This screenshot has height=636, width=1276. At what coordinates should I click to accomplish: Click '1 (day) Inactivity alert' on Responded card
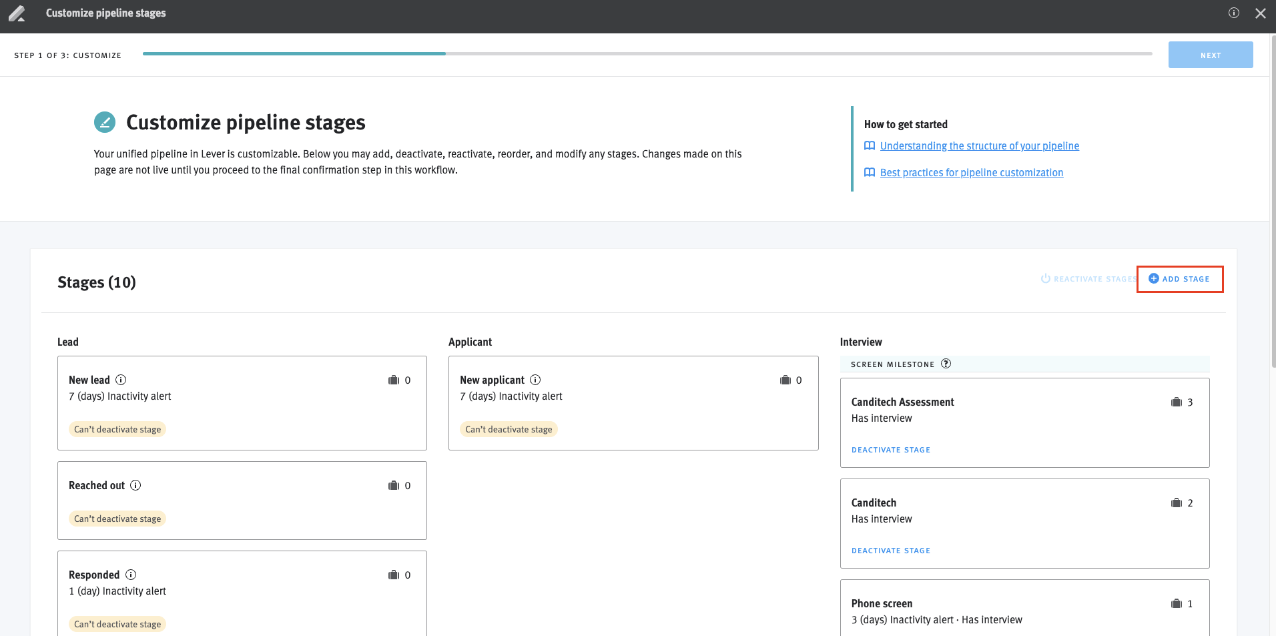click(x=118, y=591)
